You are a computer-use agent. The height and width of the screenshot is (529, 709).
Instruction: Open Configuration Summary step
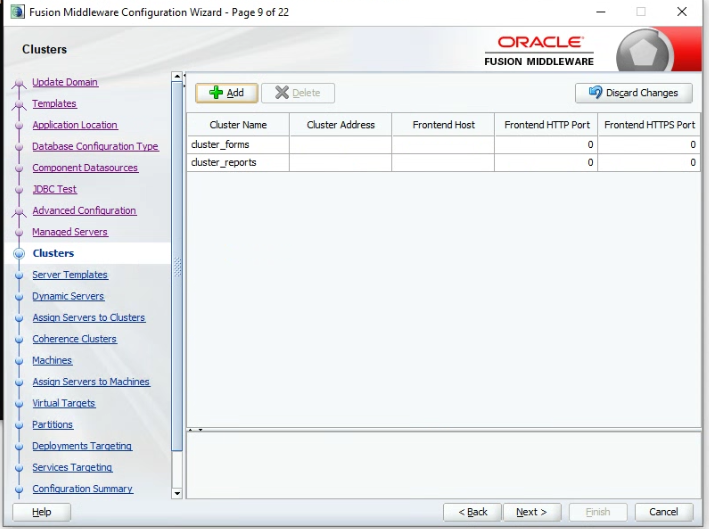(82, 489)
